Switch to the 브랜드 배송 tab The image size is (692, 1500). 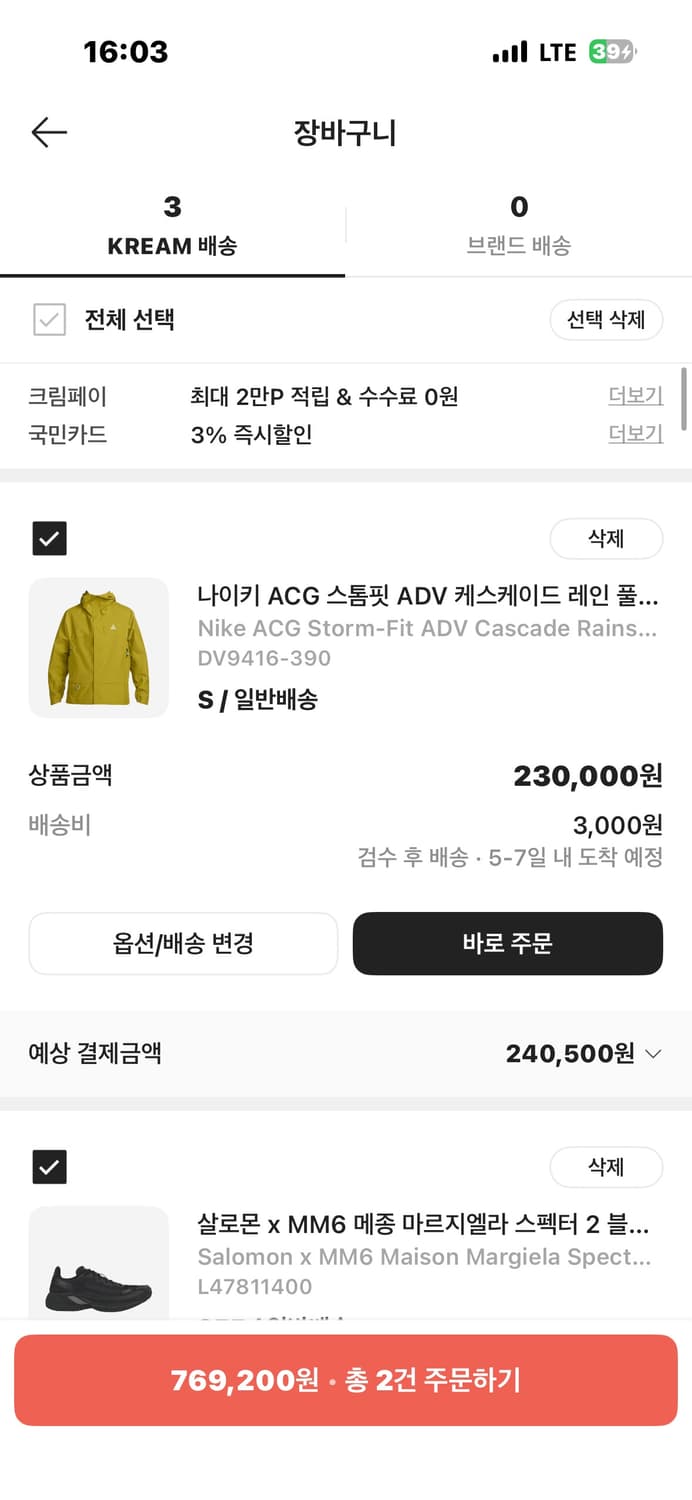(x=519, y=227)
